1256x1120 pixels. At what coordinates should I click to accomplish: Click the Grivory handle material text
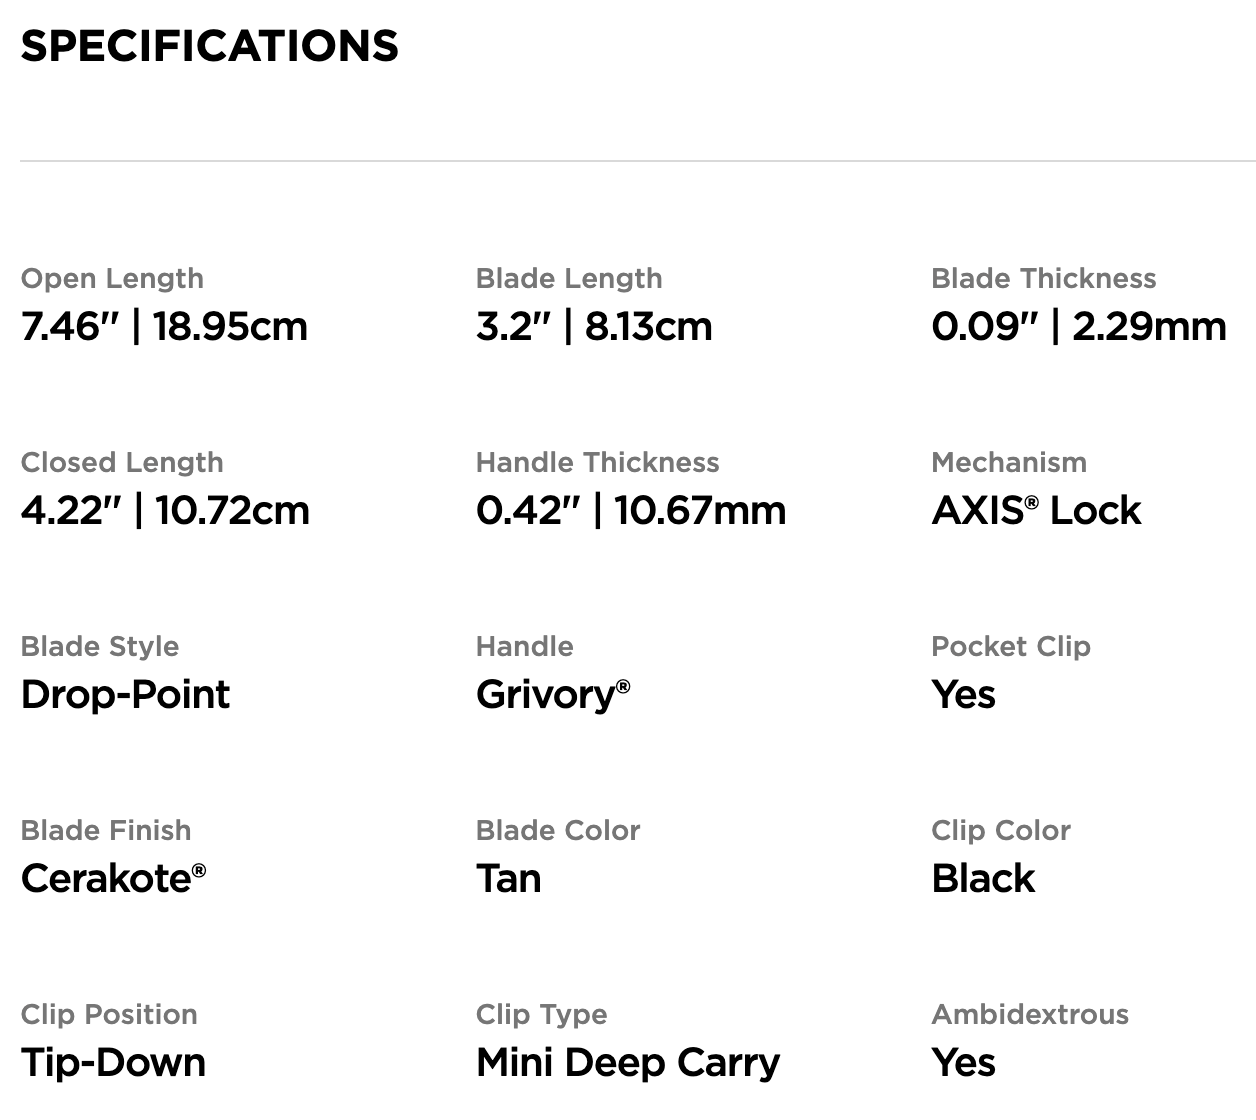(x=552, y=695)
